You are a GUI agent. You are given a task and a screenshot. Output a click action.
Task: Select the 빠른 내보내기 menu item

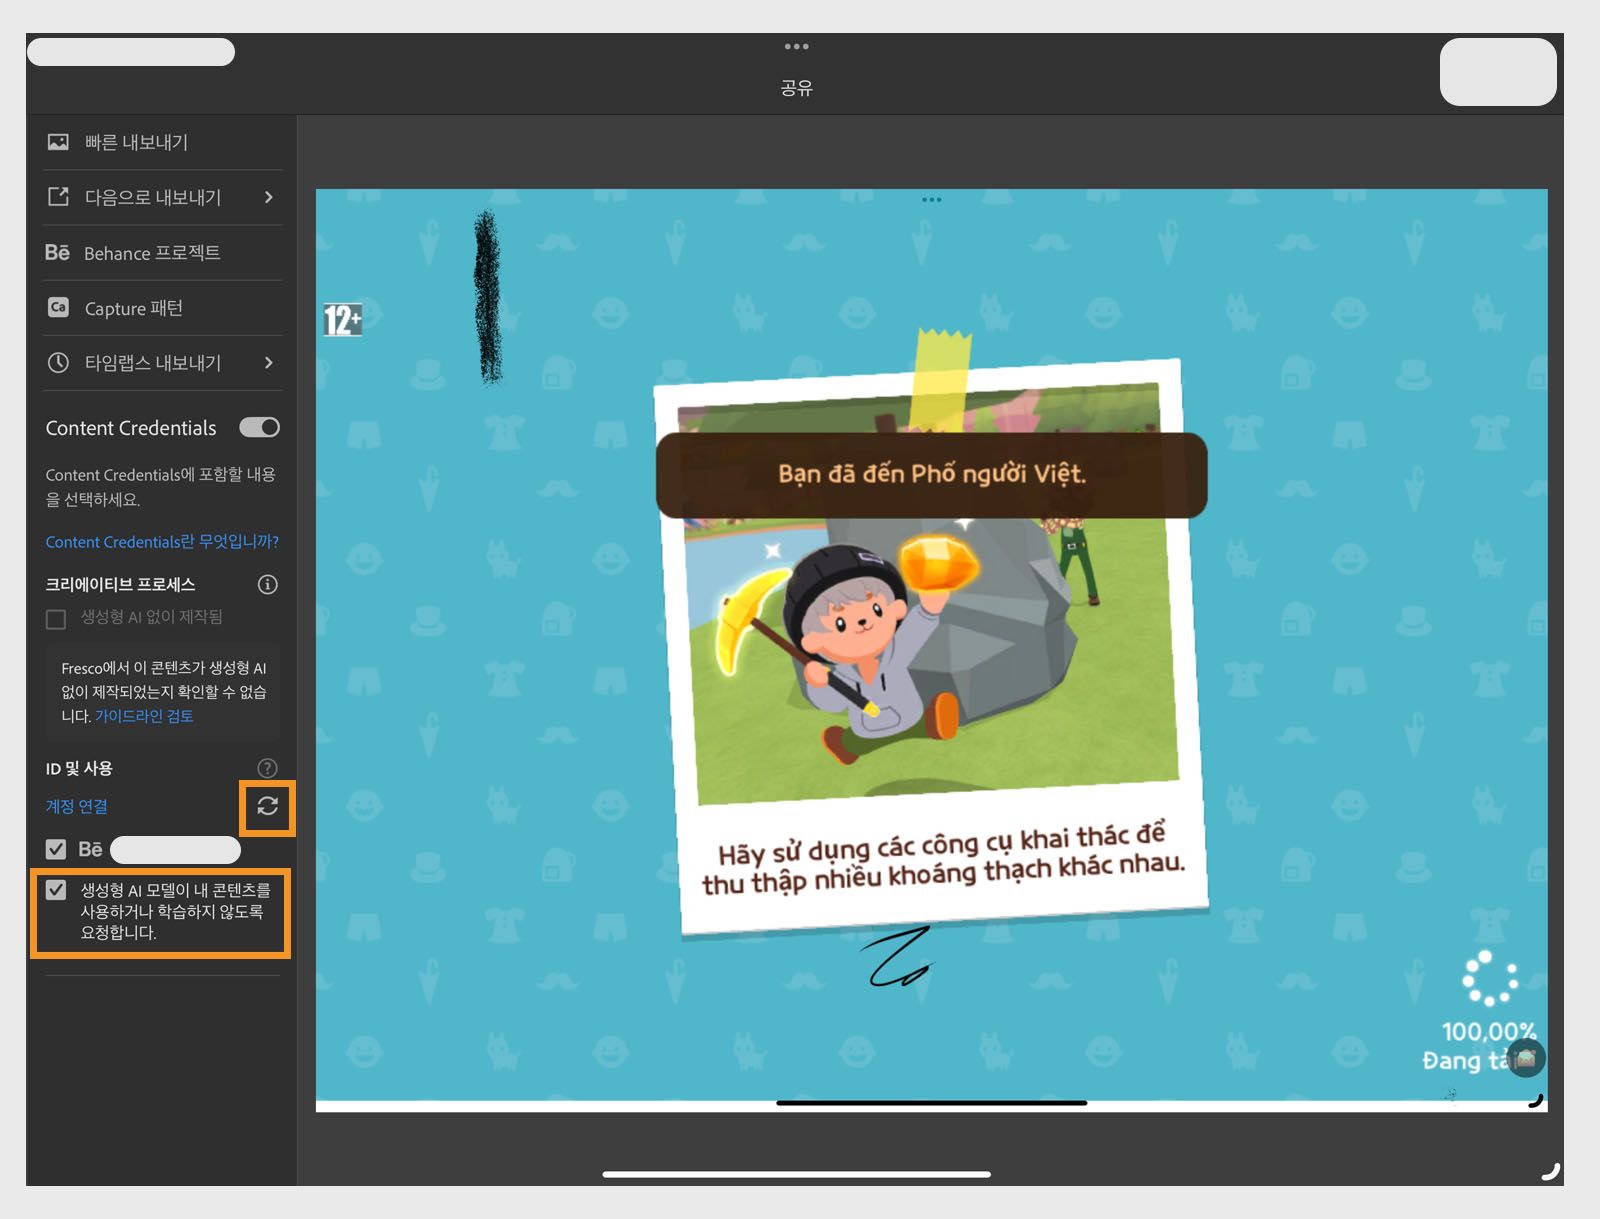point(164,142)
